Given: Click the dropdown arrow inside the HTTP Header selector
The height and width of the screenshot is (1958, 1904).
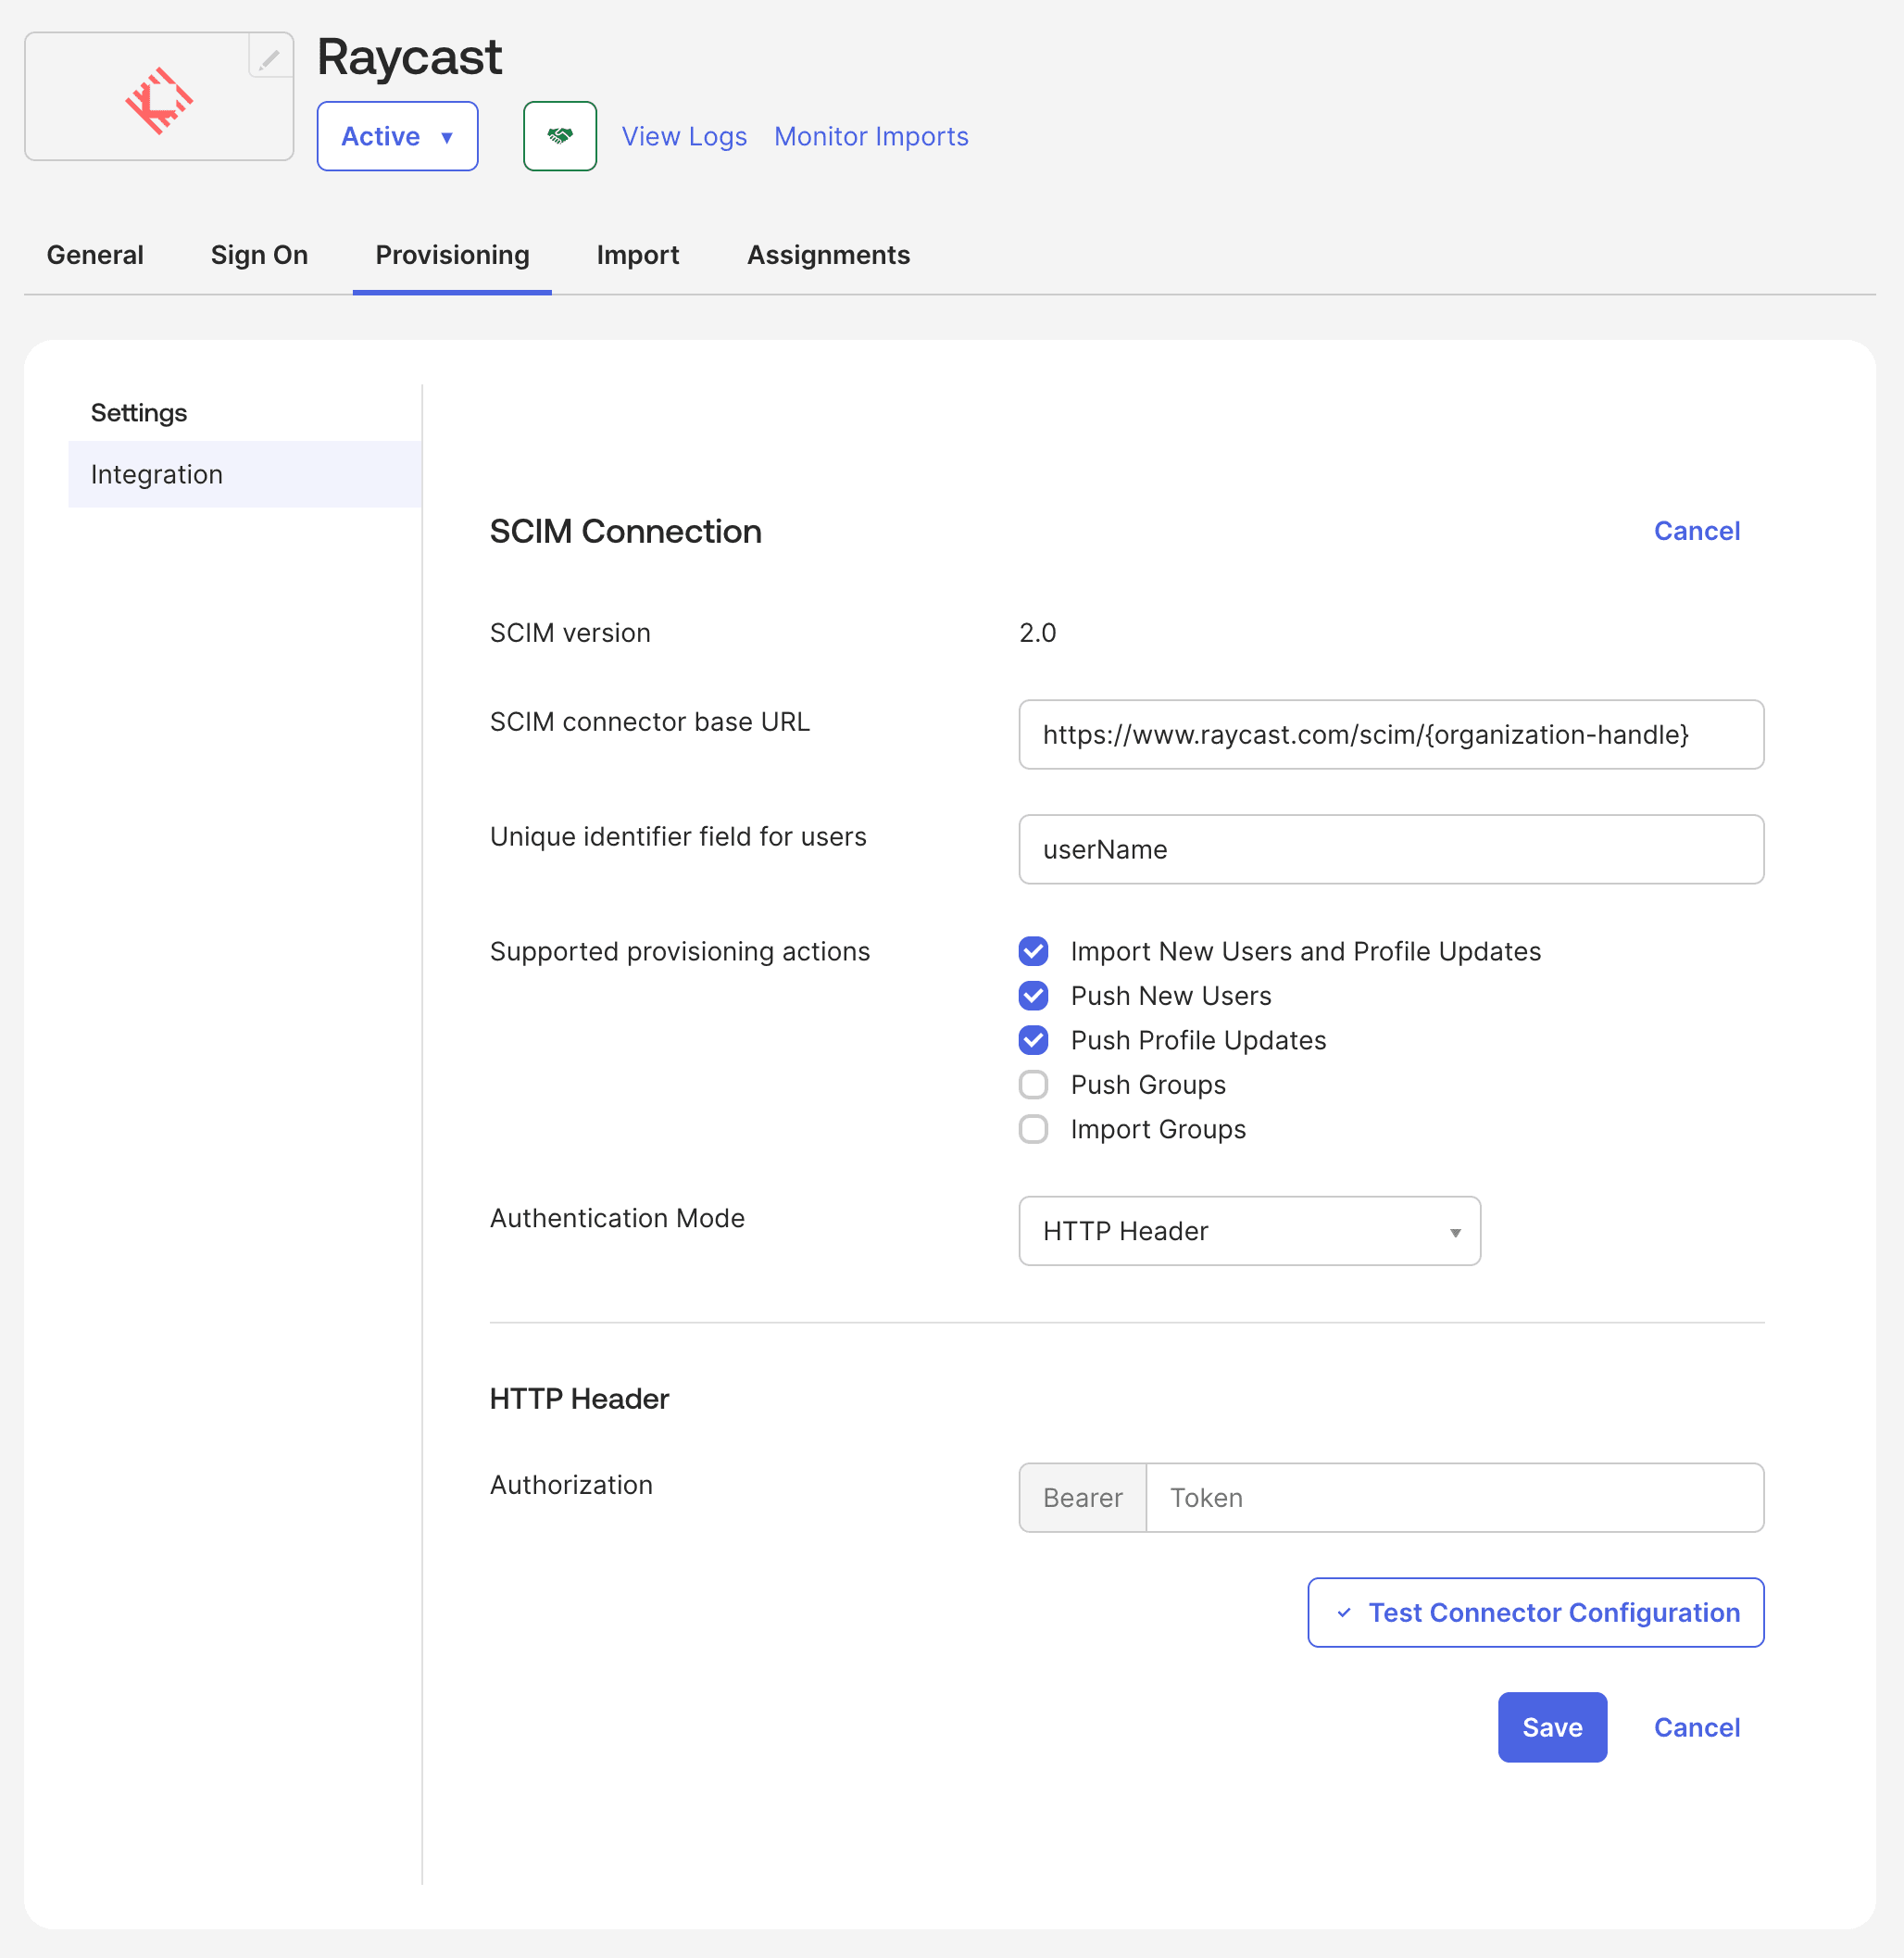Looking at the screenshot, I should pos(1455,1232).
